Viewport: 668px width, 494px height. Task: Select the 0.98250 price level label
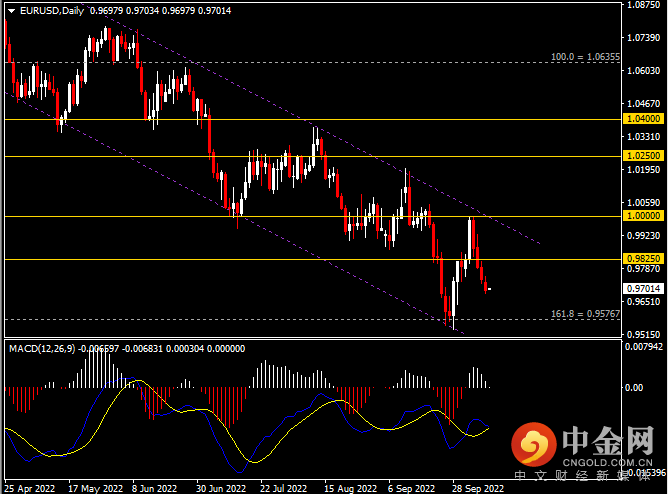(x=643, y=258)
